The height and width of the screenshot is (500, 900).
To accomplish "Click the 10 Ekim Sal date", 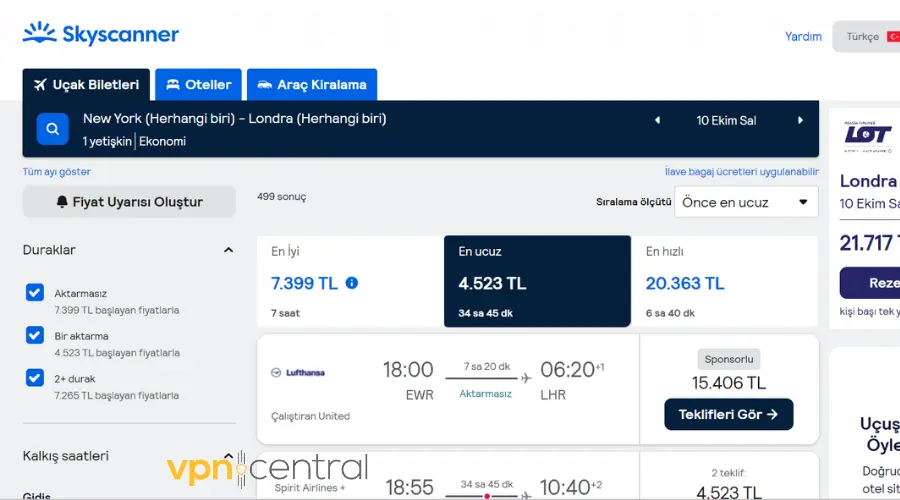I will (726, 121).
